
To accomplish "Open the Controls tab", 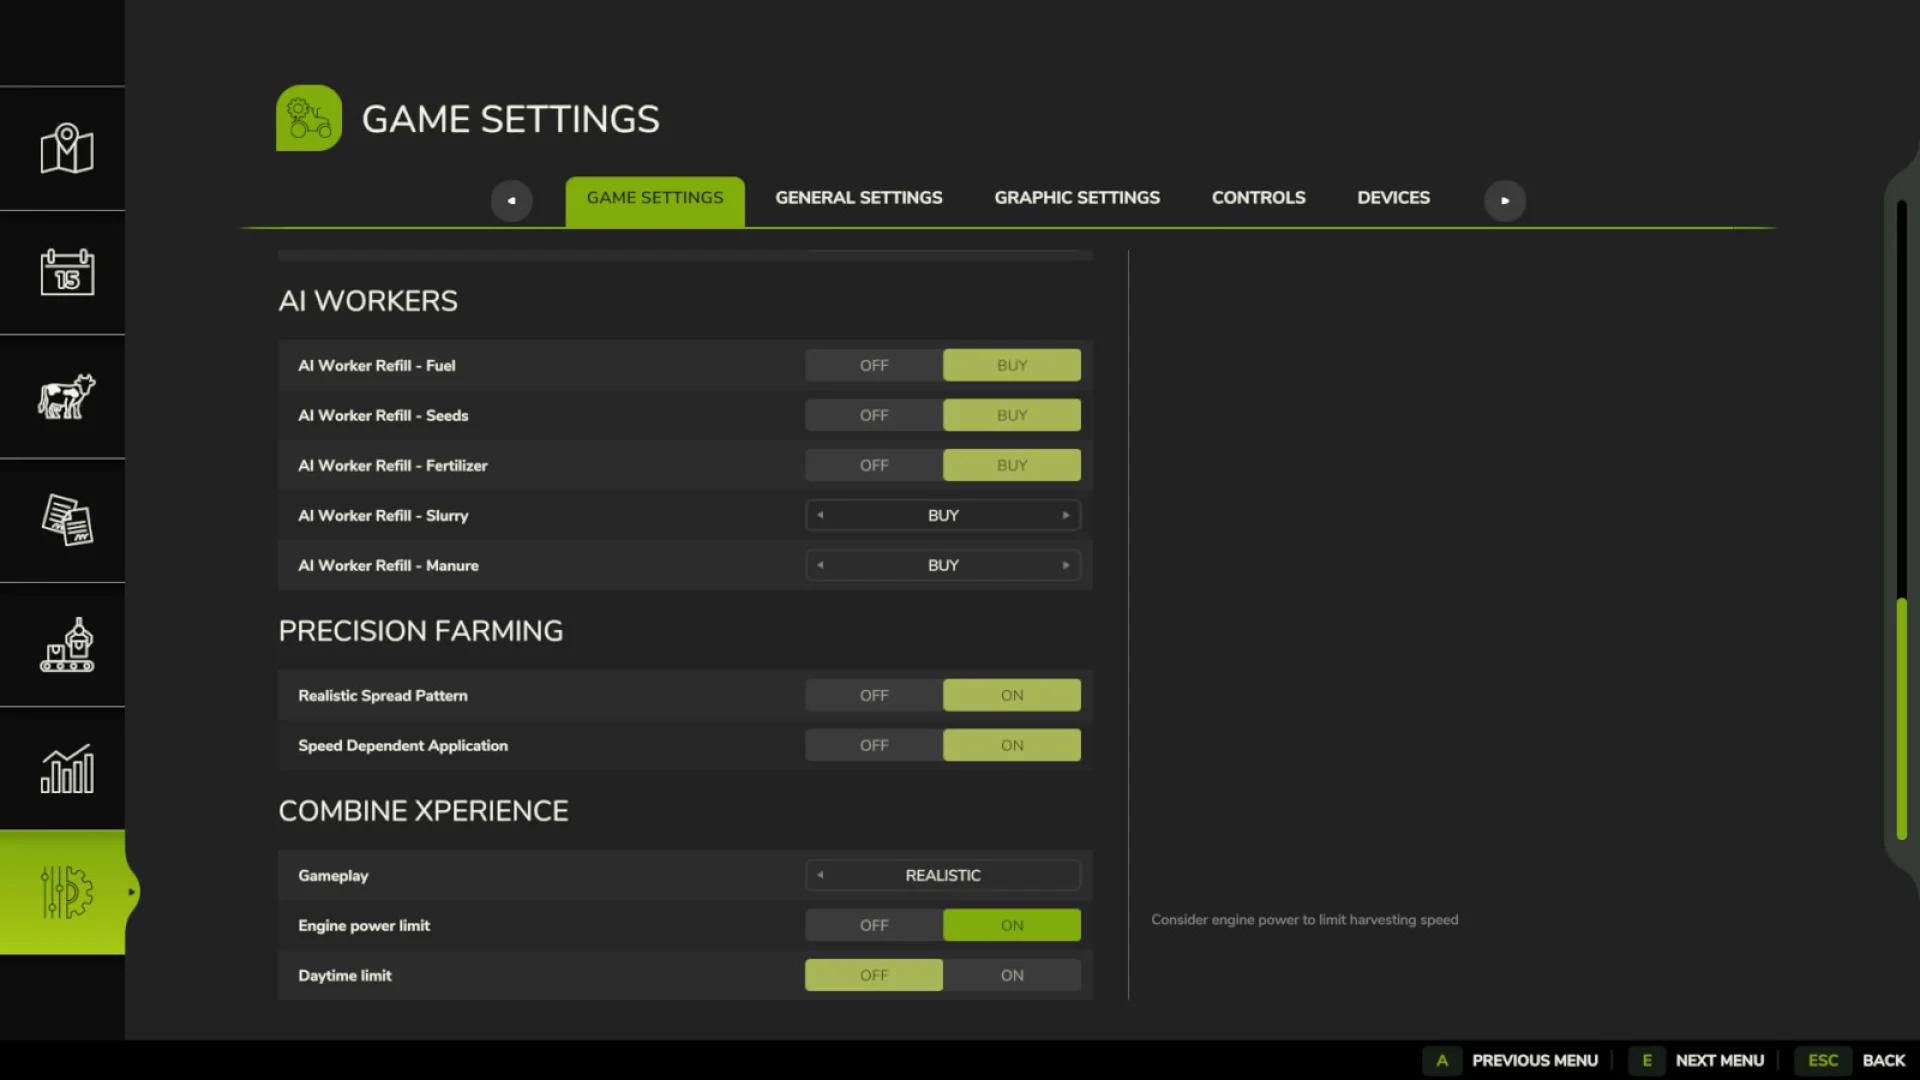I will pyautogui.click(x=1258, y=197).
